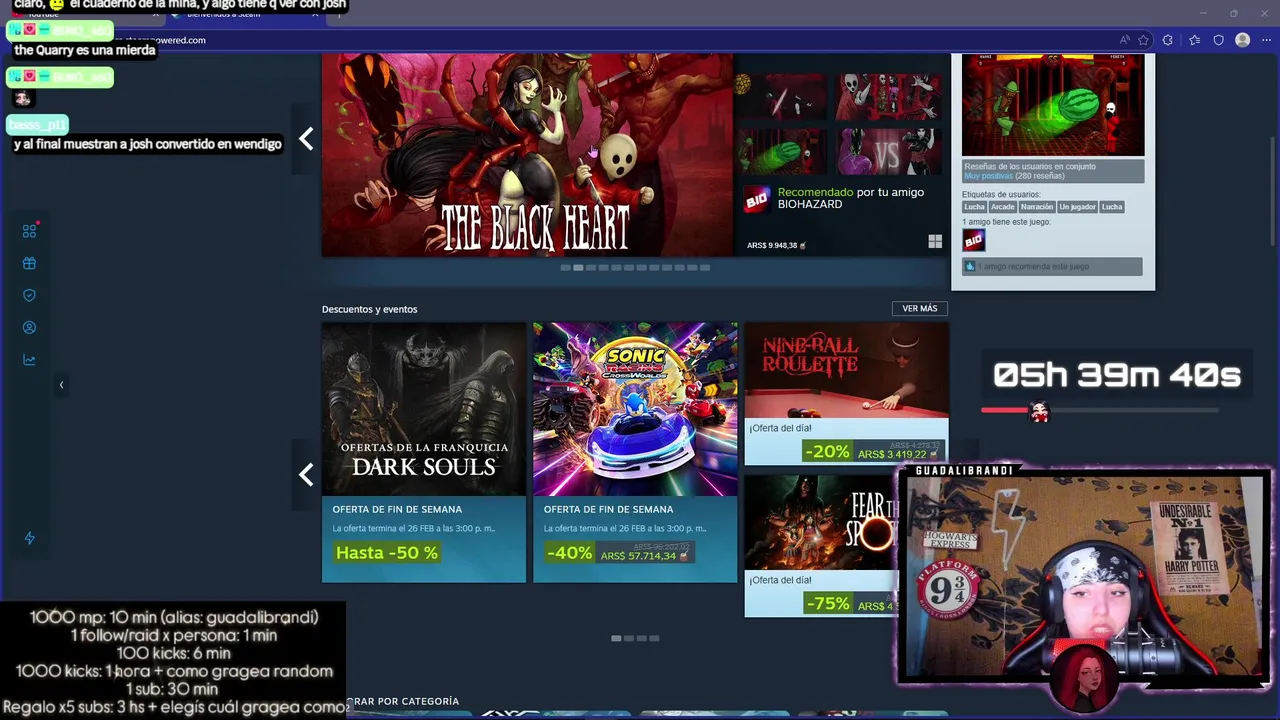Image resolution: width=1280 pixels, height=720 pixels.
Task: Select the last dot of discounts carousel pagination
Action: tap(654, 638)
